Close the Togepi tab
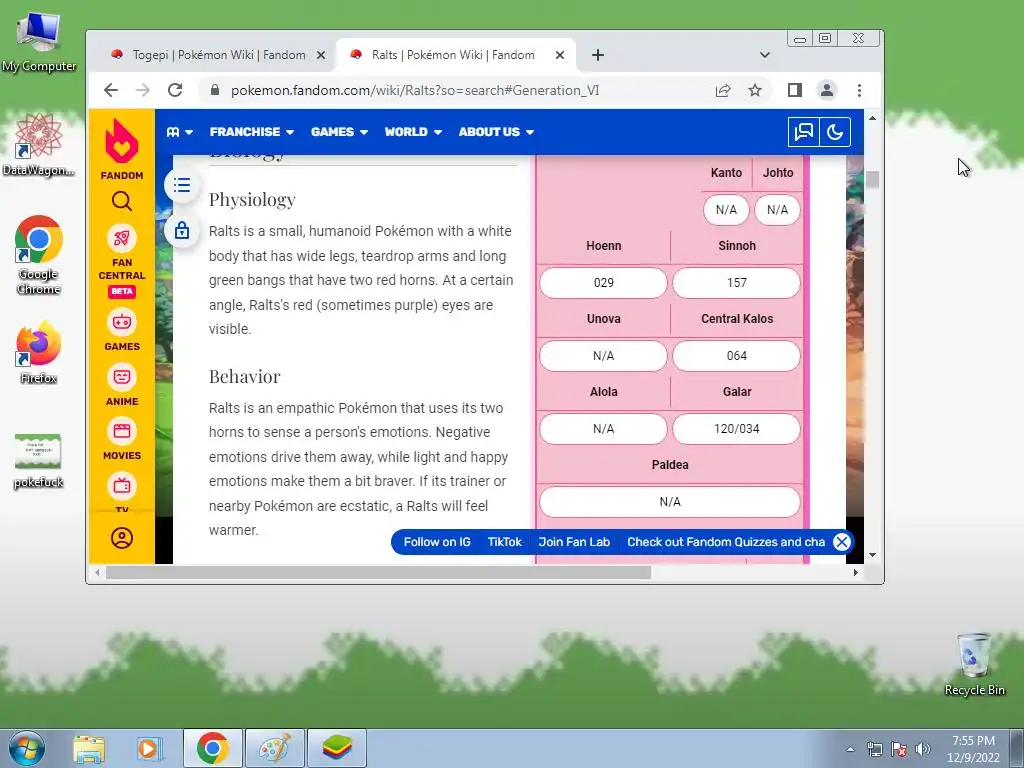 (x=321, y=56)
